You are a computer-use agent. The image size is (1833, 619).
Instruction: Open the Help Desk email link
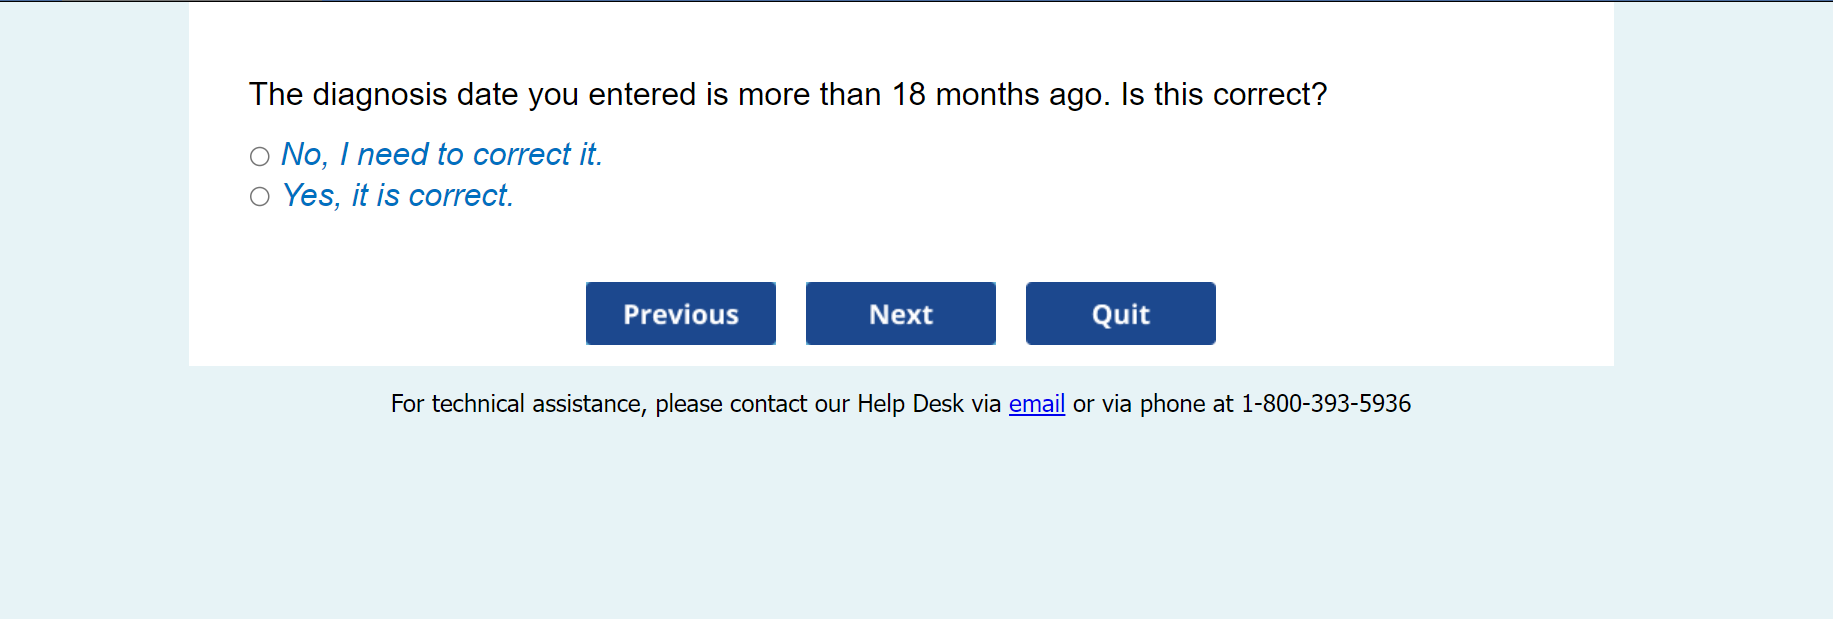tap(1036, 404)
